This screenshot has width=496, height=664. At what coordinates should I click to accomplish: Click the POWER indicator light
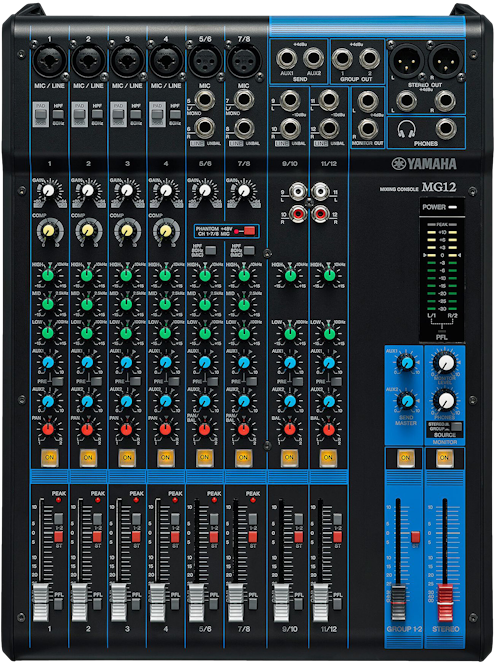click(x=453, y=207)
